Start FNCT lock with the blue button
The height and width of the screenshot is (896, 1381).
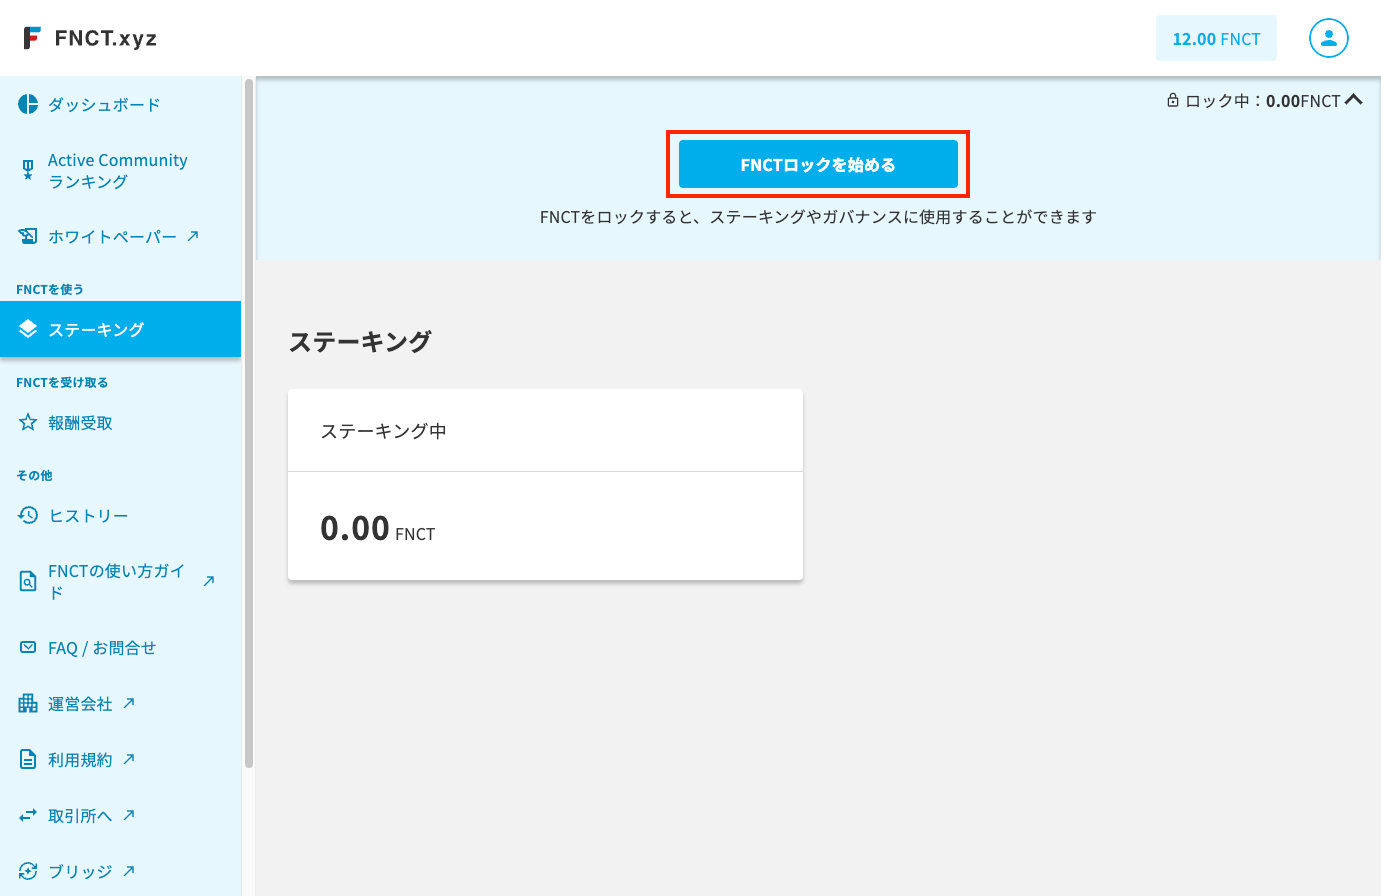818,164
